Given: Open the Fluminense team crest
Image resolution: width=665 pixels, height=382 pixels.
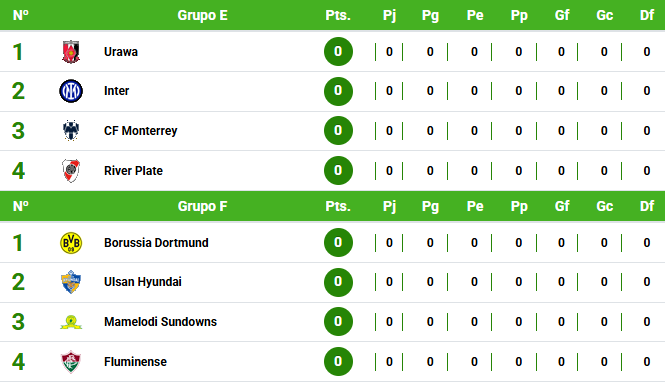Looking at the screenshot, I should pos(71,362).
